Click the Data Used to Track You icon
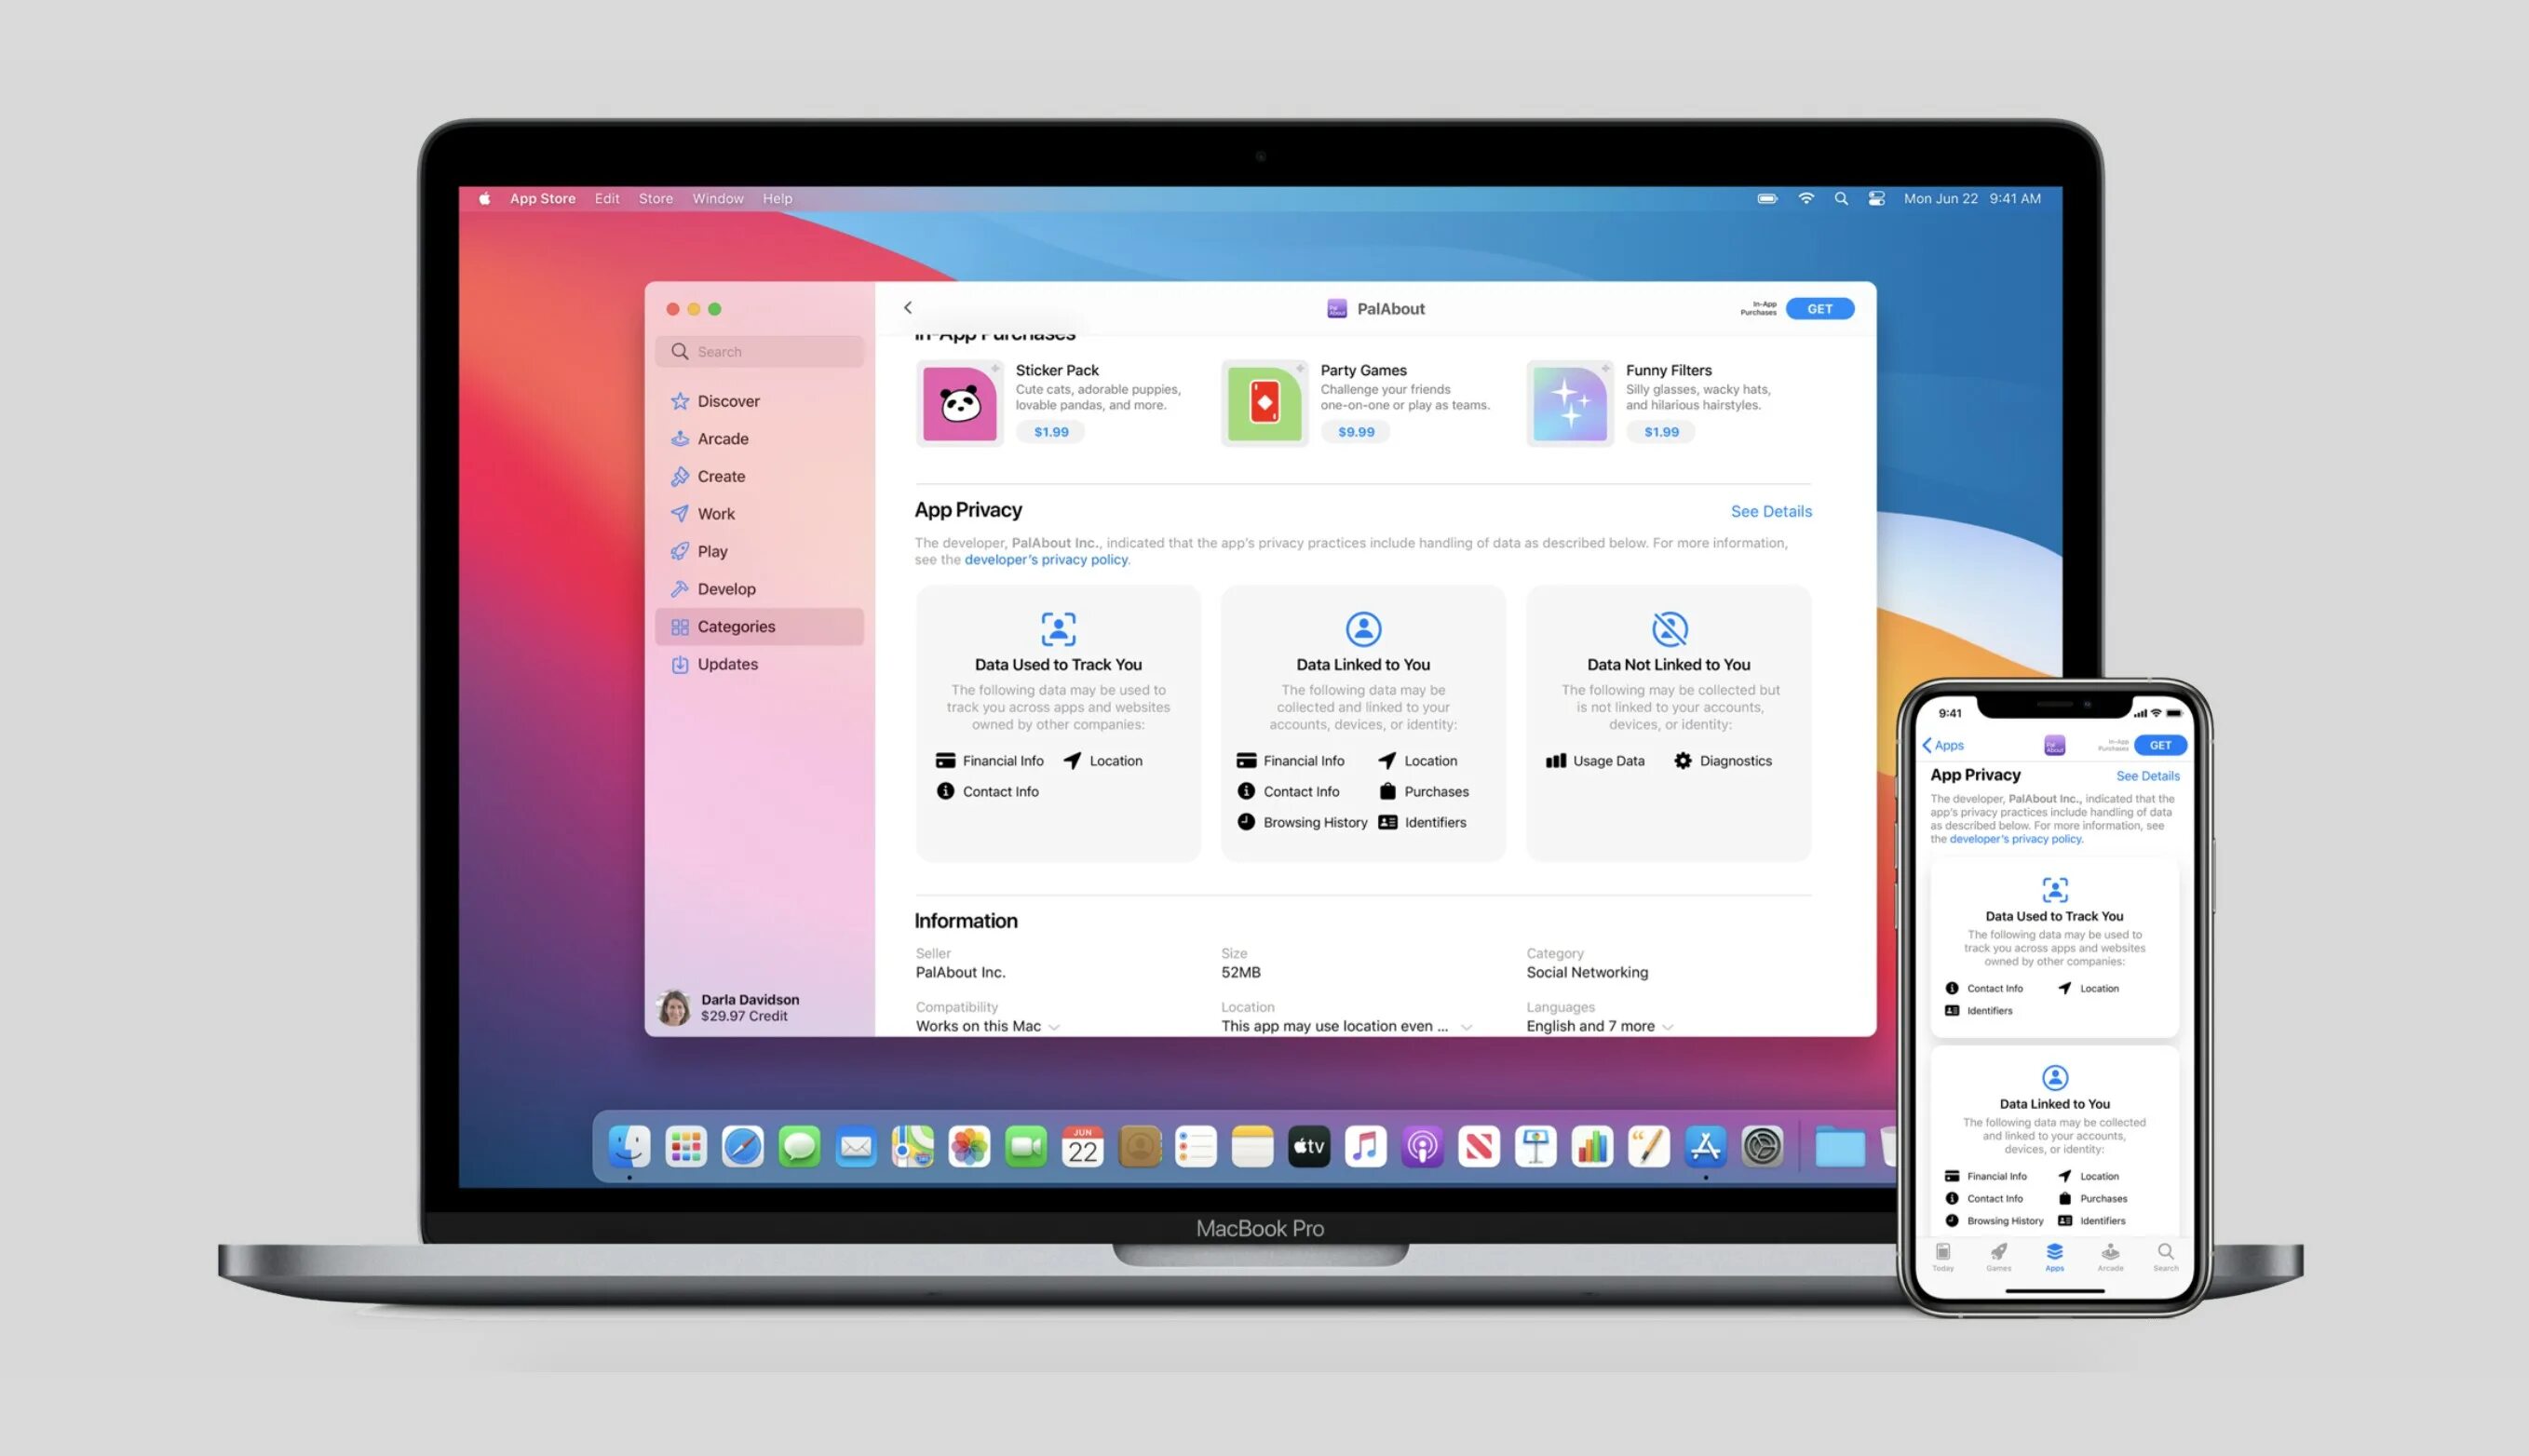This screenshot has width=2529, height=1456. (1058, 627)
